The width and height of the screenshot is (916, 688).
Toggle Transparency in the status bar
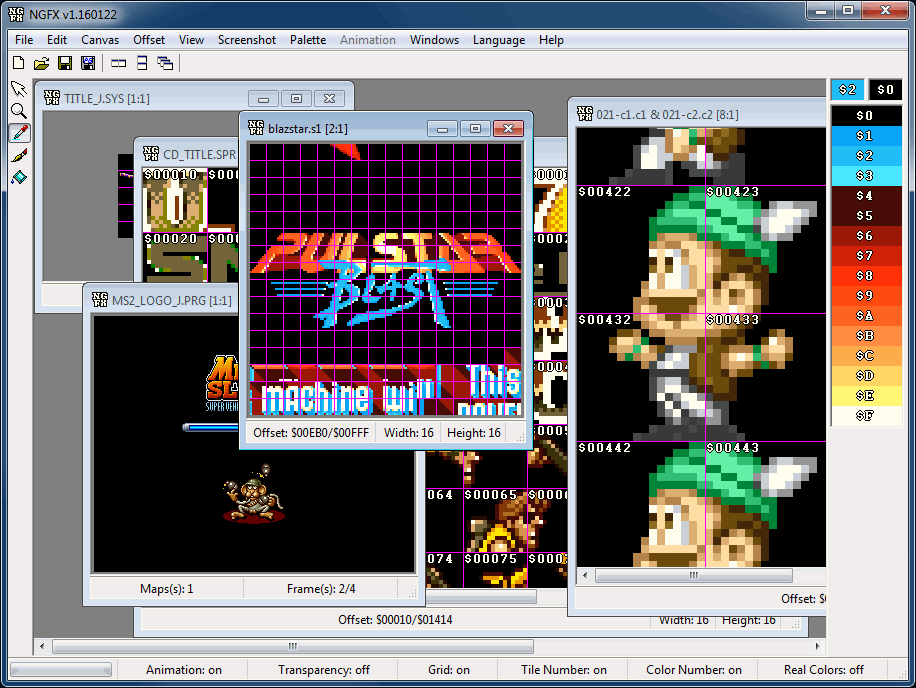point(324,670)
